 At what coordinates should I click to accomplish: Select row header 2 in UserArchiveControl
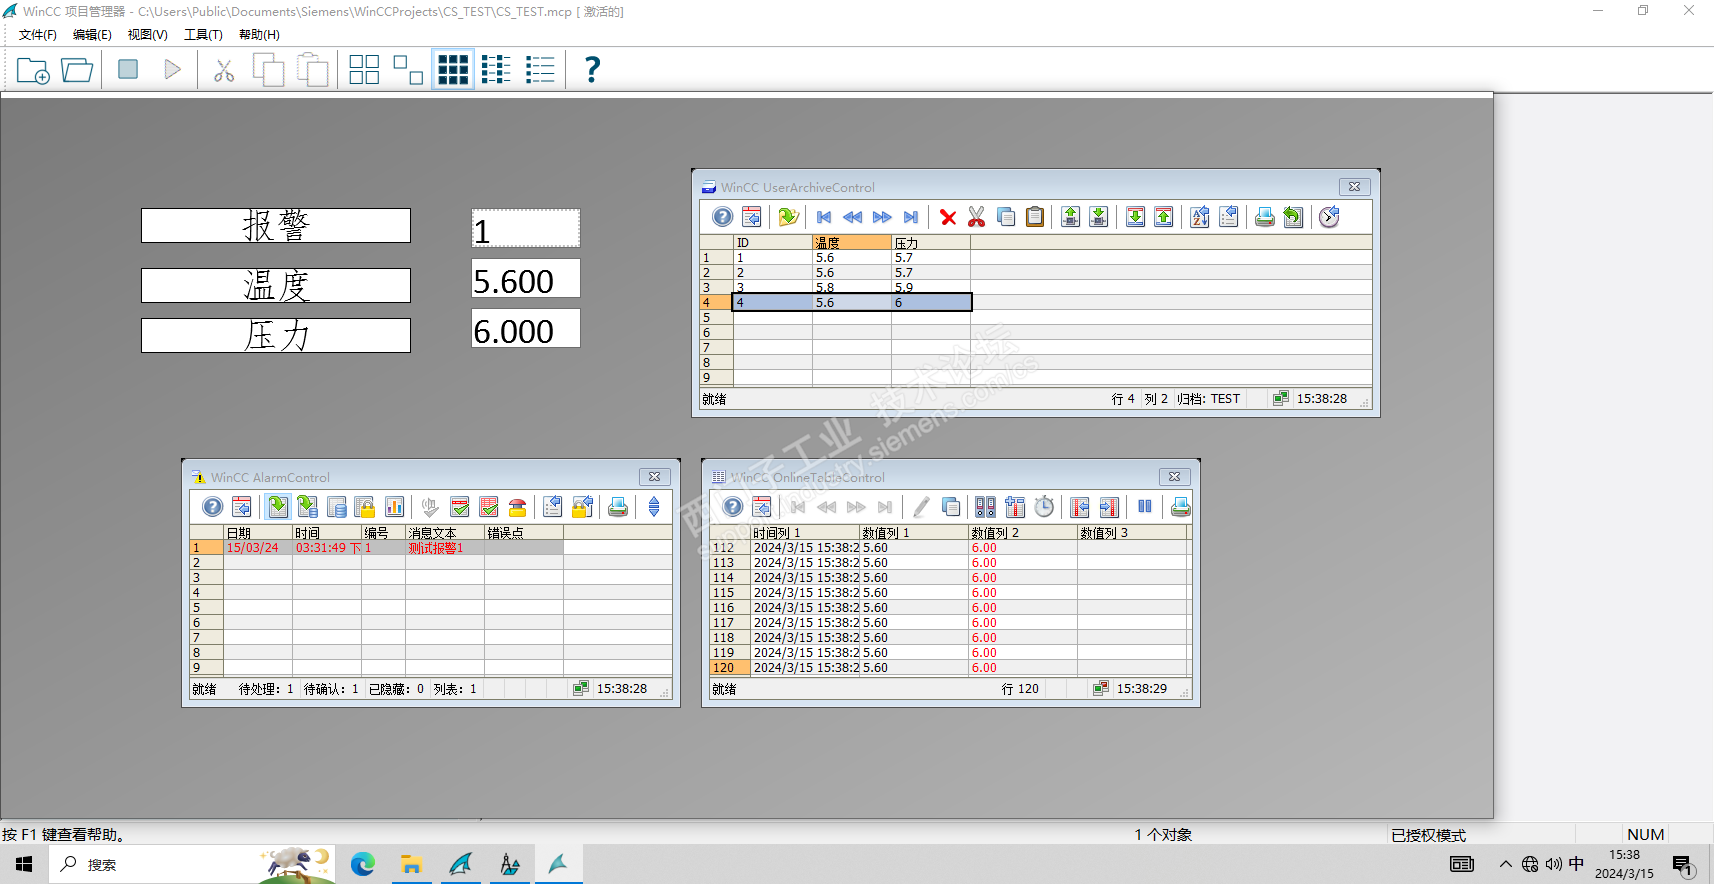point(716,272)
